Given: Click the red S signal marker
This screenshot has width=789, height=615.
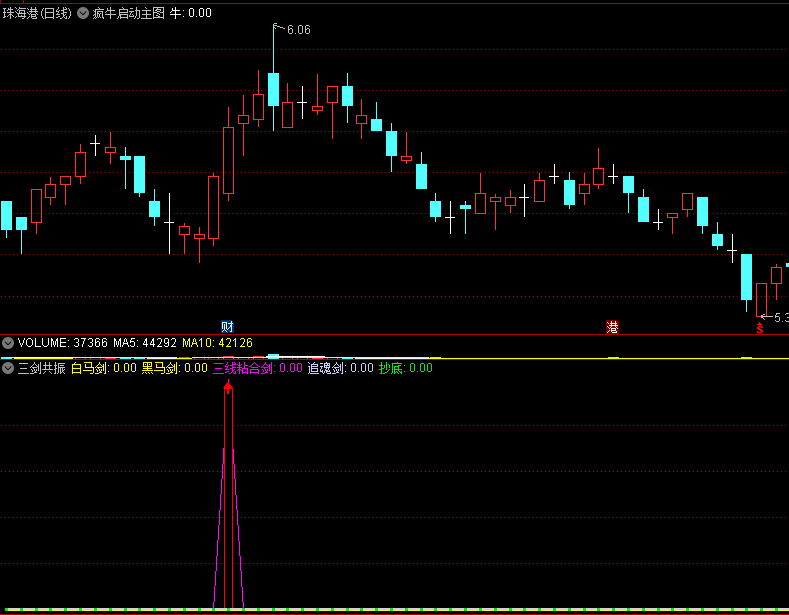Looking at the screenshot, I should click(760, 328).
